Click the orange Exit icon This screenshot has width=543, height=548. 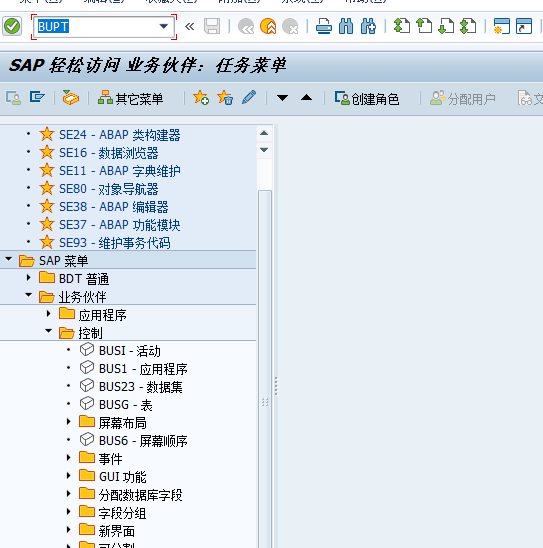(268, 27)
